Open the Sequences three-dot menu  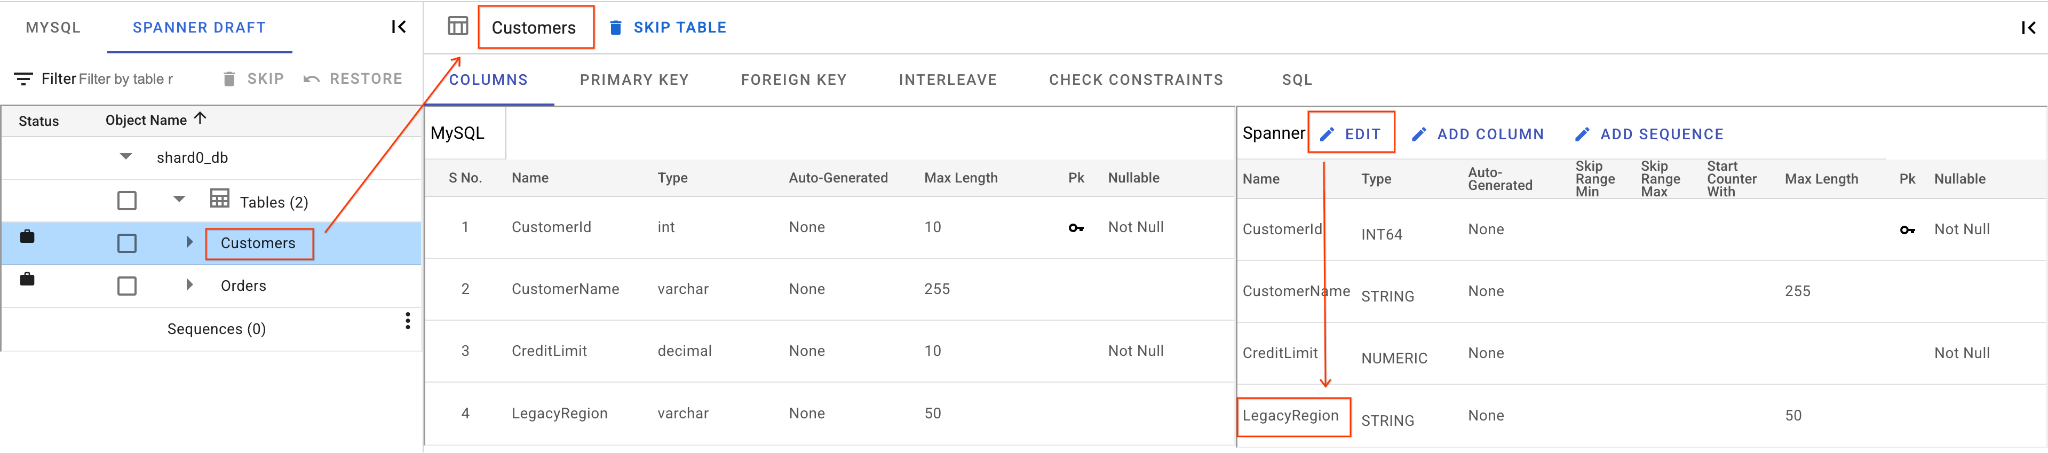click(x=407, y=321)
